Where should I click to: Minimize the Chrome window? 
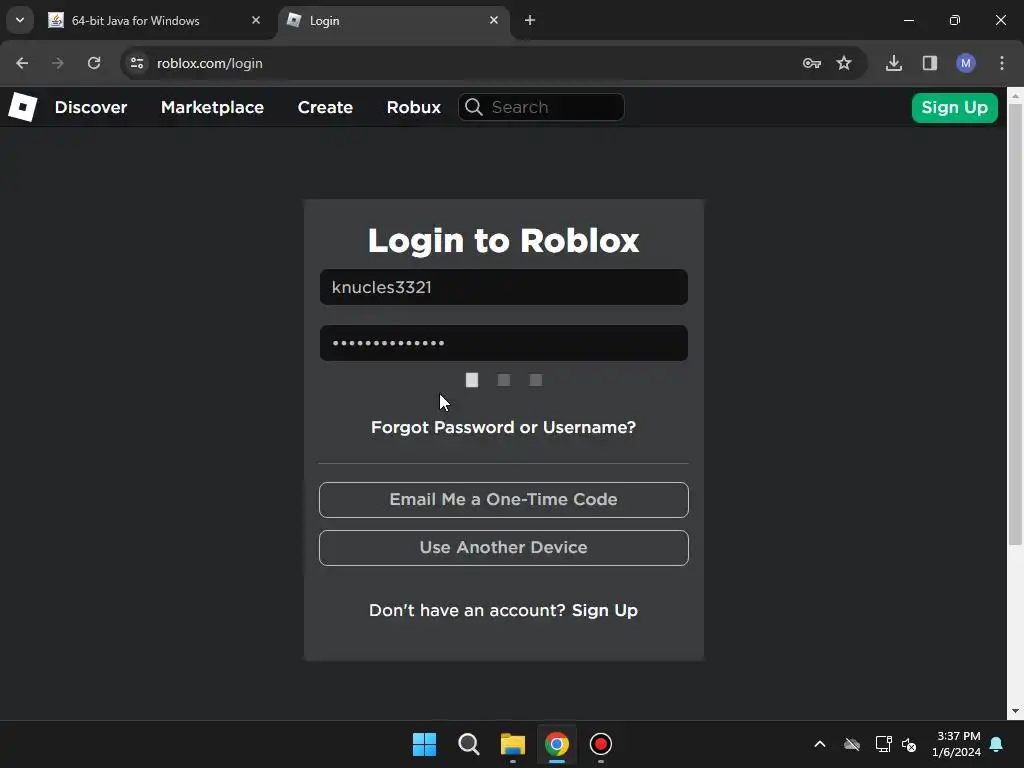[x=908, y=20]
